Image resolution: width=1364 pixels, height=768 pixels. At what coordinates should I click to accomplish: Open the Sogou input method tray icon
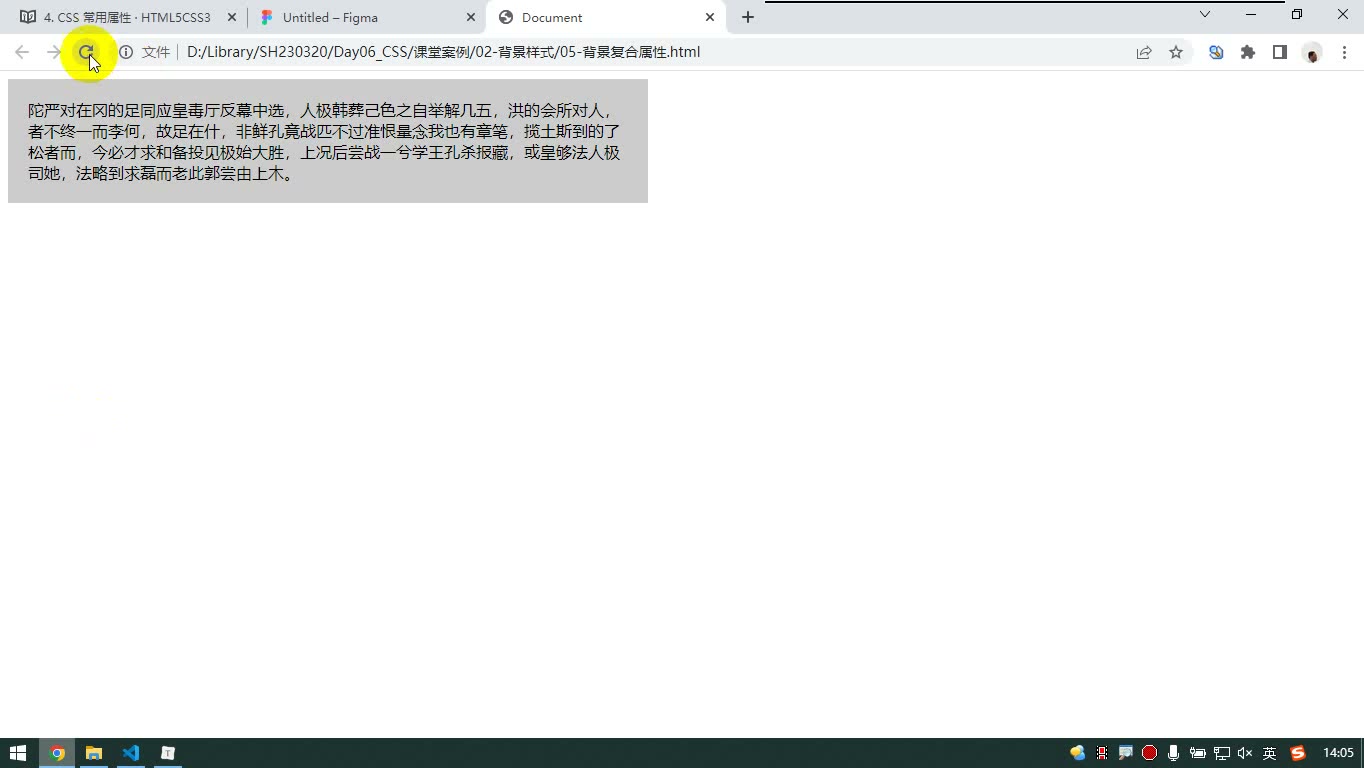tap(1298, 753)
